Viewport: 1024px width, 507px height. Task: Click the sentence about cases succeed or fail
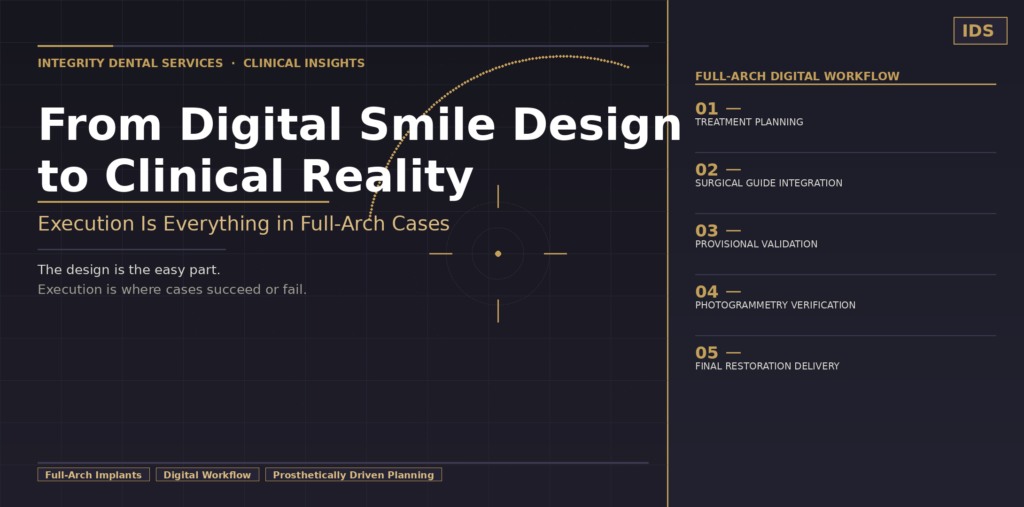tap(172, 290)
